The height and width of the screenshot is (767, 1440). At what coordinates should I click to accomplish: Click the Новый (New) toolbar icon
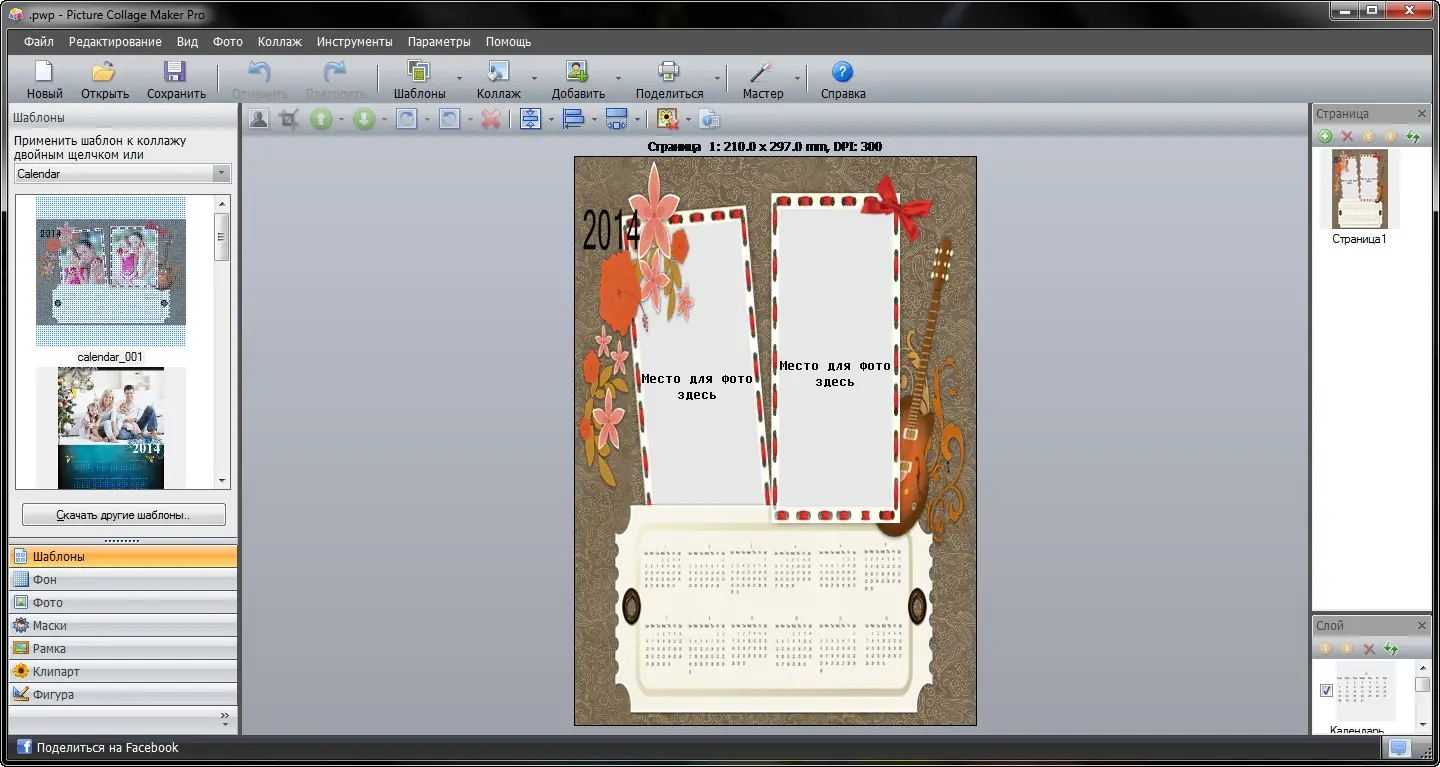[44, 72]
